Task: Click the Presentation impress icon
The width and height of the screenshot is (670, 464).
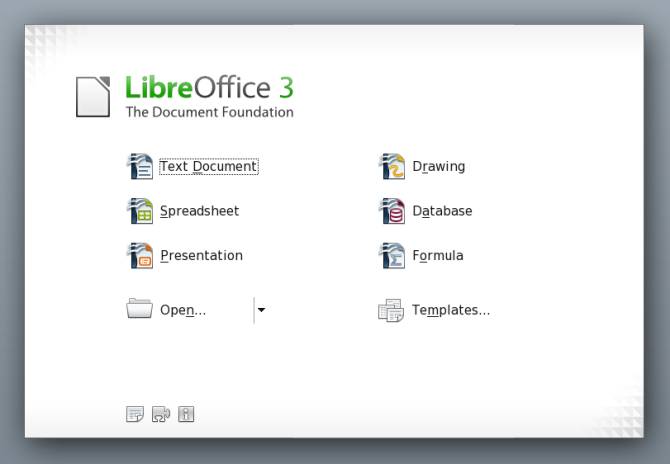Action: click(140, 255)
